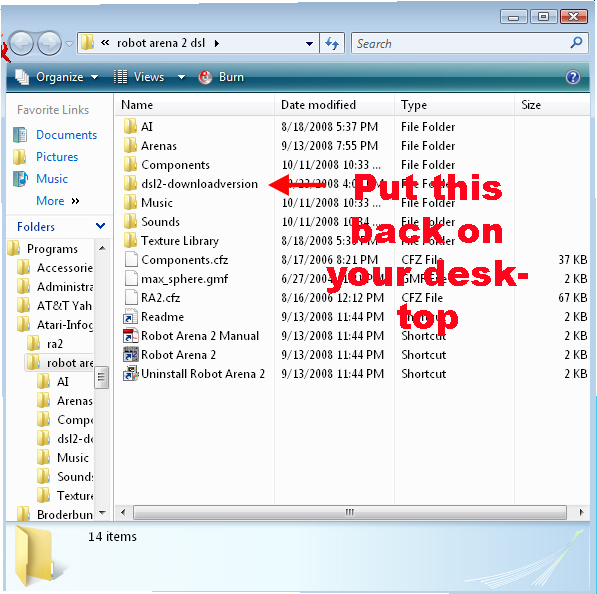Select the AT&T Yahoo tree folder
Viewport: 597px width, 594px height.
pos(64,306)
